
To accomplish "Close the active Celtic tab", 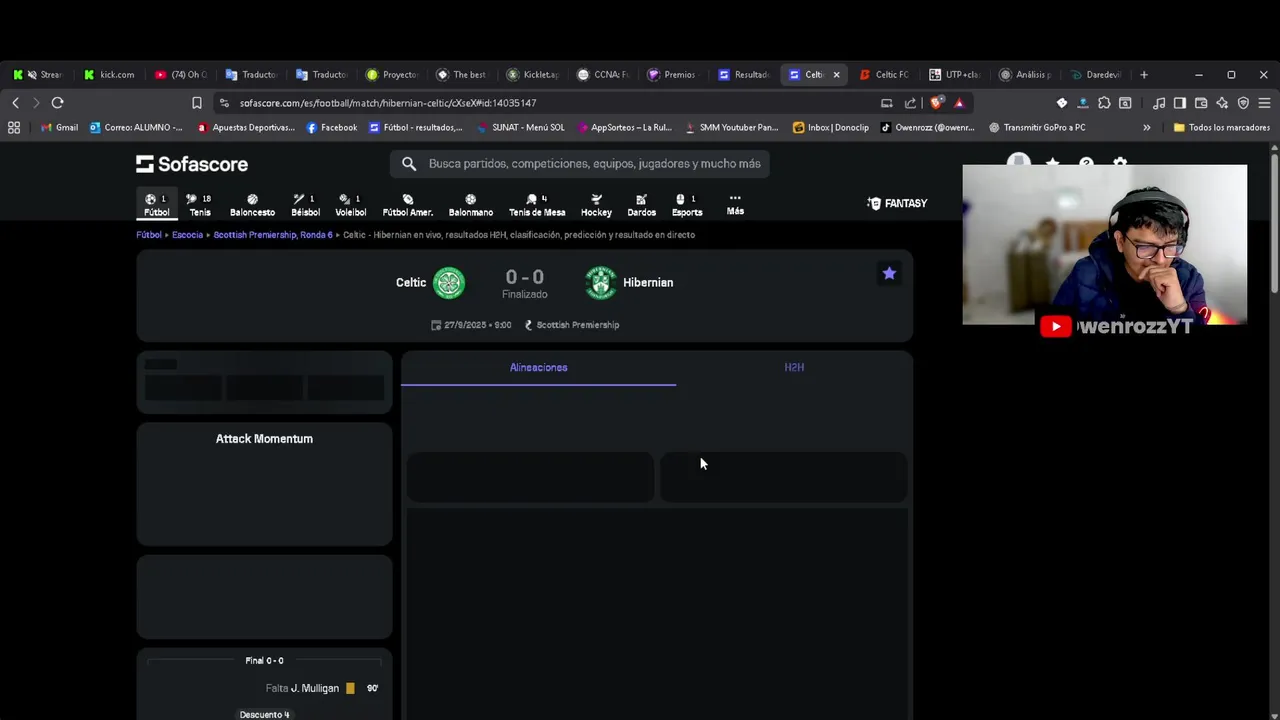I will click(837, 75).
